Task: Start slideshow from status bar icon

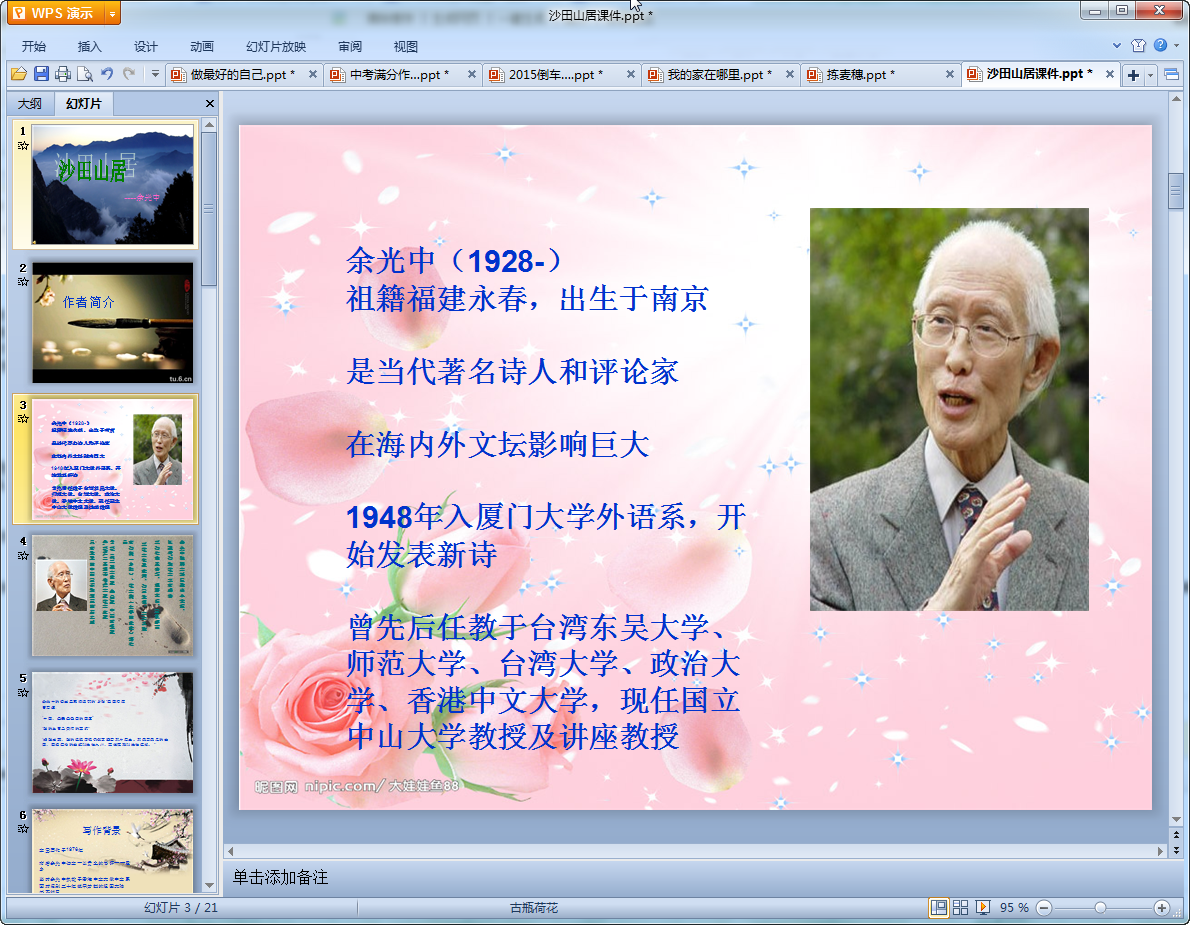Action: (982, 908)
